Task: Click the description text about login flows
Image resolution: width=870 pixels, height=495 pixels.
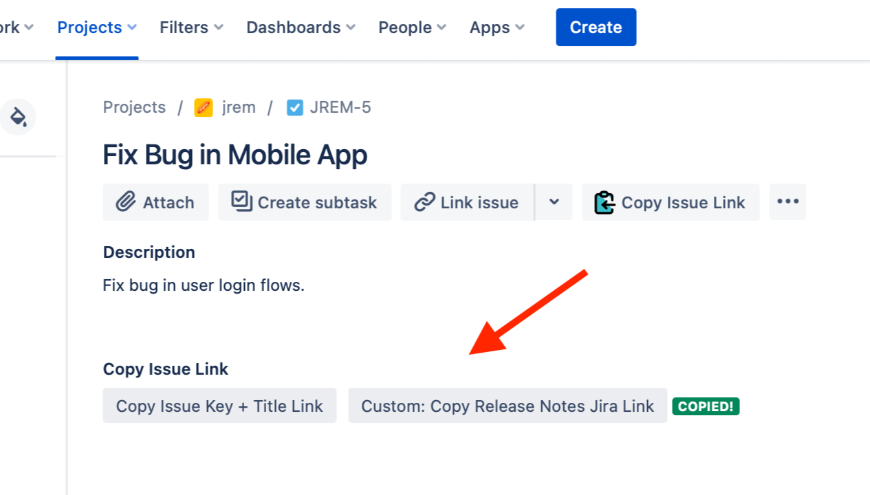Action: (203, 285)
